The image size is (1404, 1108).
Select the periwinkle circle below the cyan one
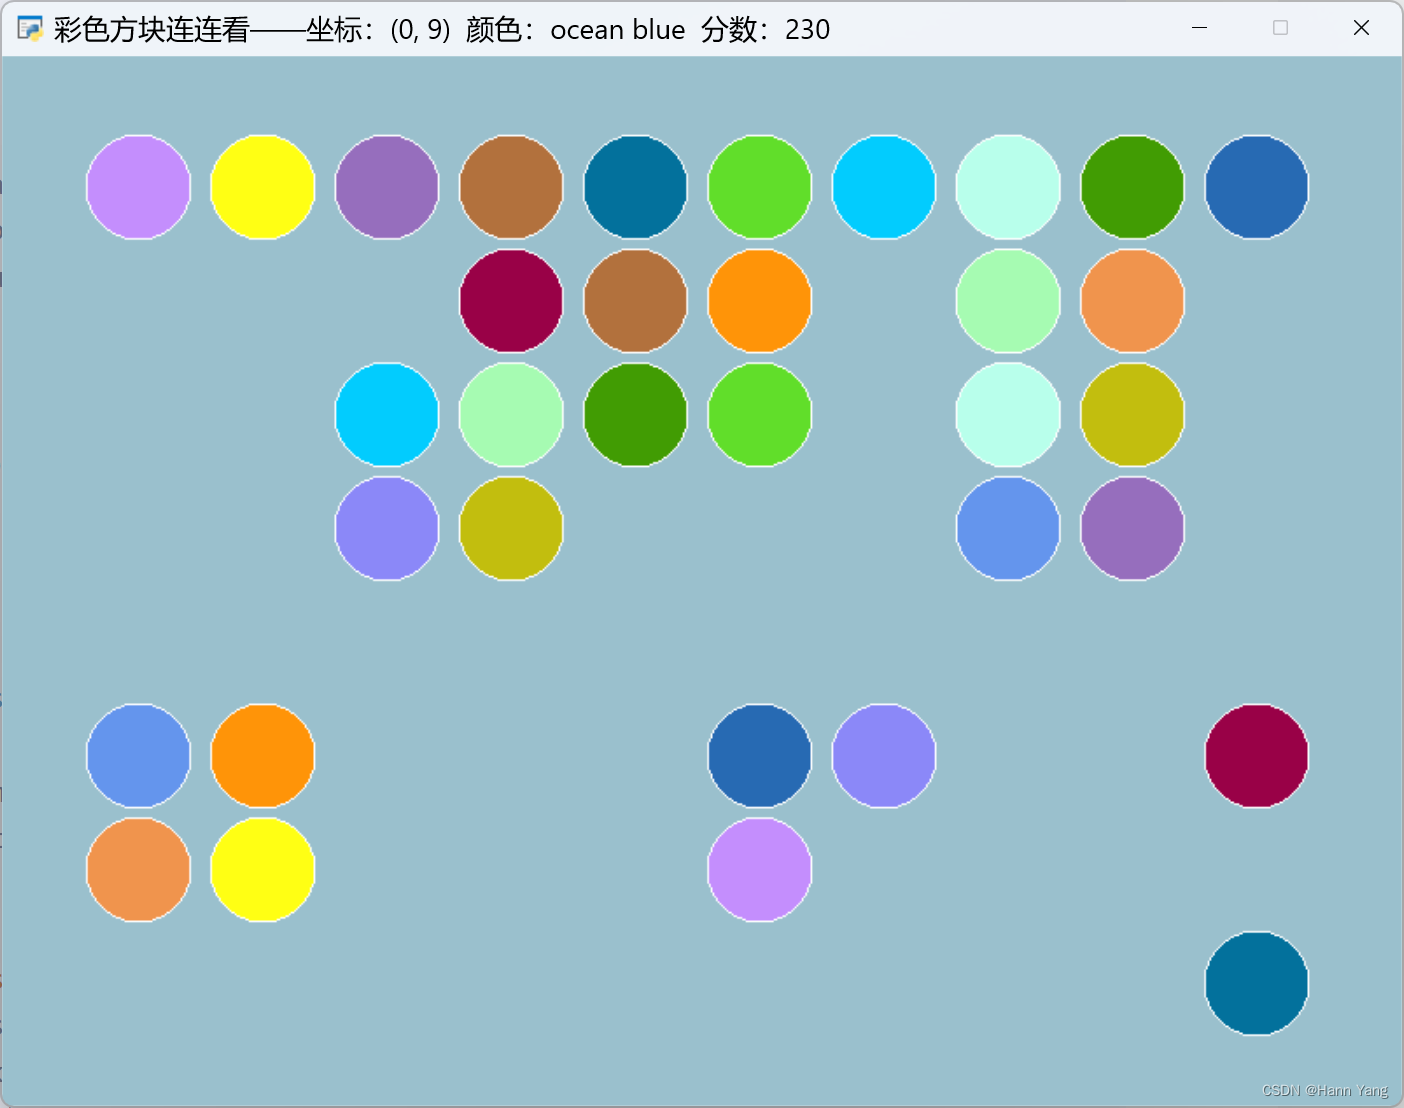(x=387, y=528)
